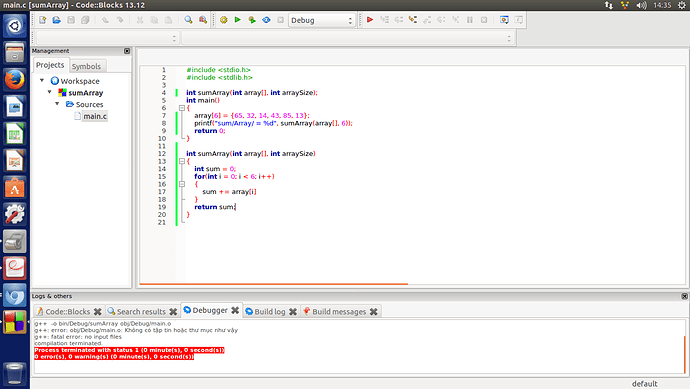The width and height of the screenshot is (690, 389).
Task: Open Firefox from the Ubuntu launcher
Action: pyautogui.click(x=15, y=80)
